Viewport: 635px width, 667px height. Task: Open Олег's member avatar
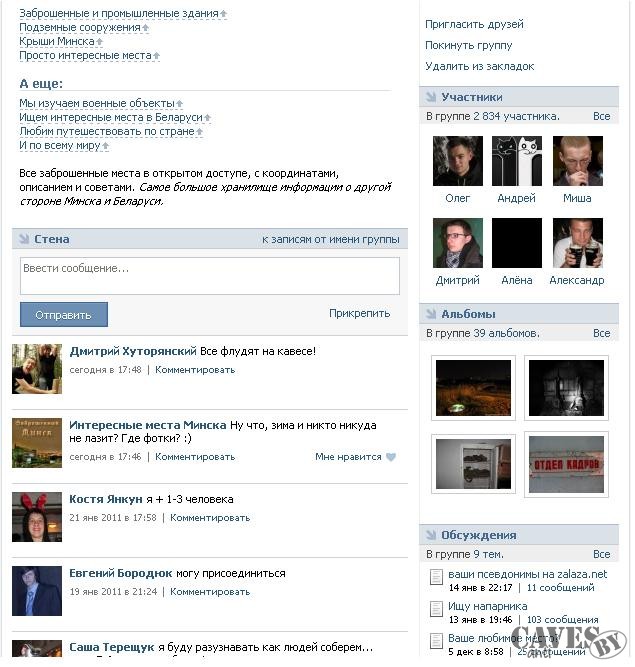coord(459,162)
